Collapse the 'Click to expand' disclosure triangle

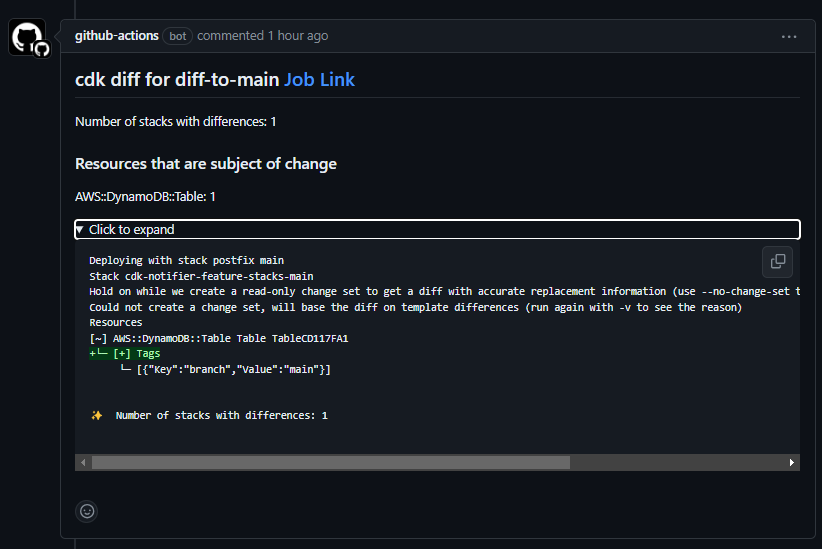point(80,230)
